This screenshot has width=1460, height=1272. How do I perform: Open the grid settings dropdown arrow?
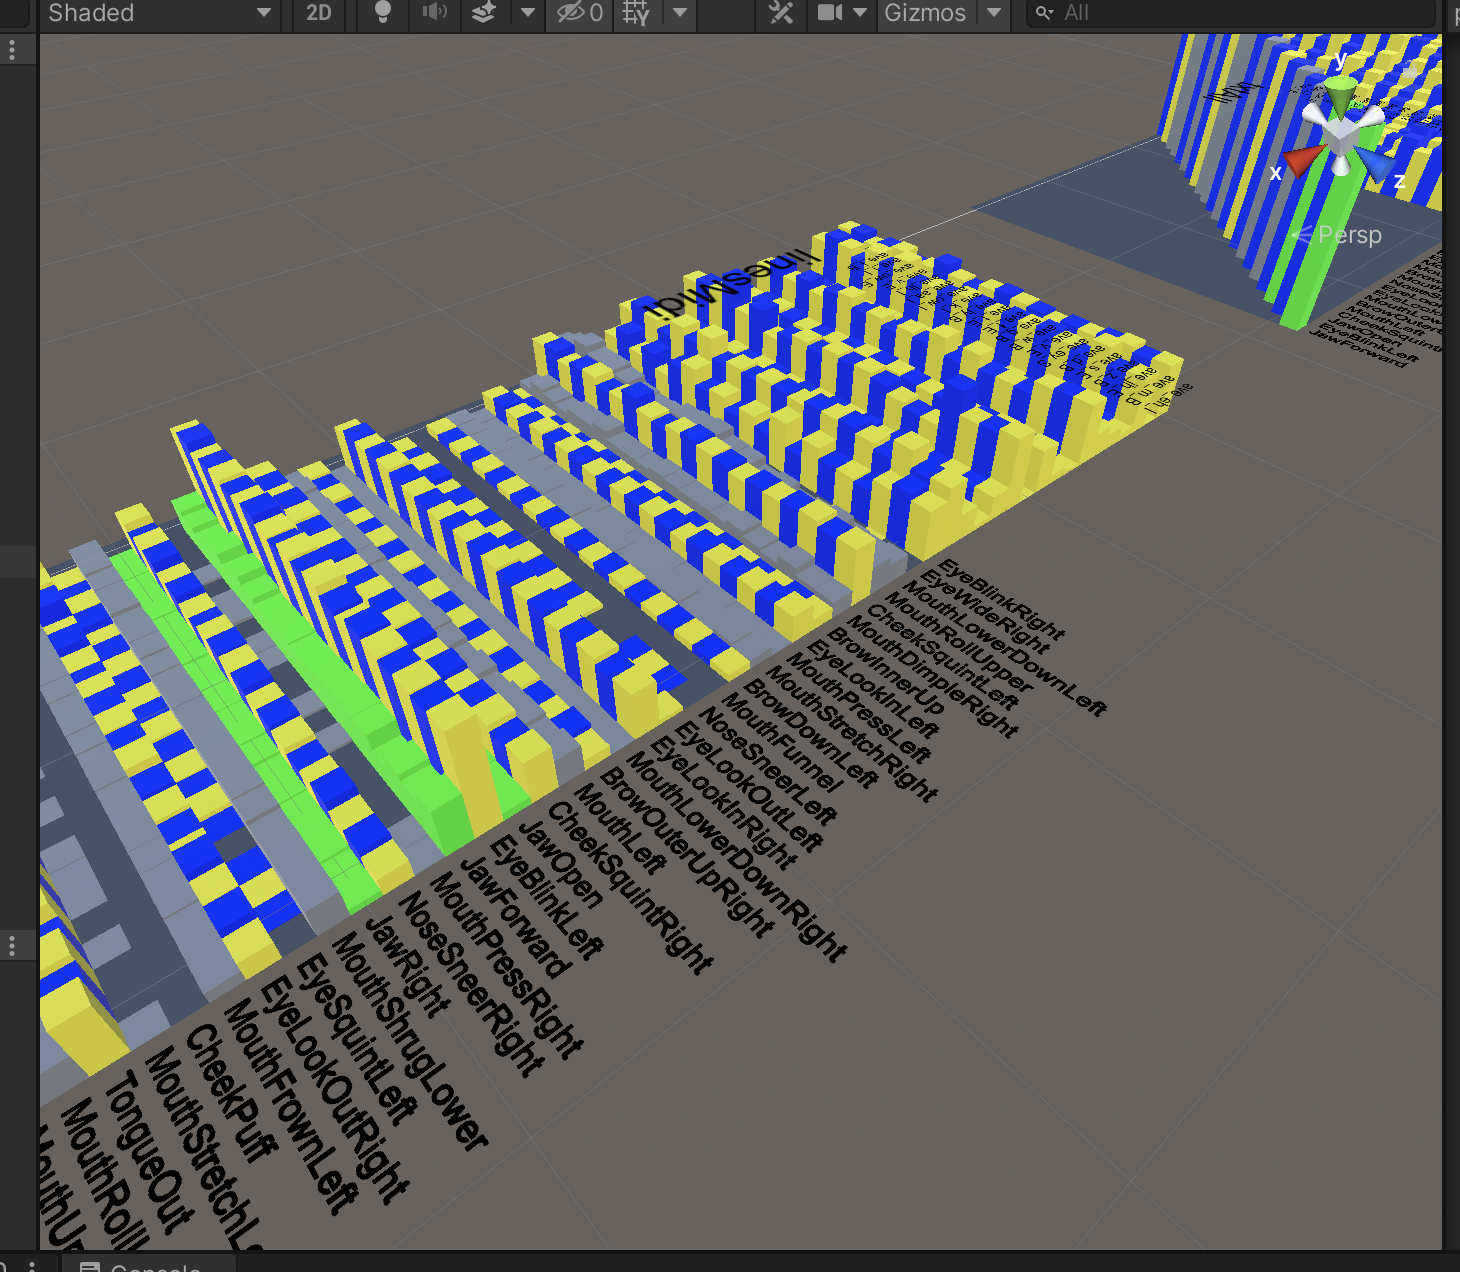click(680, 13)
